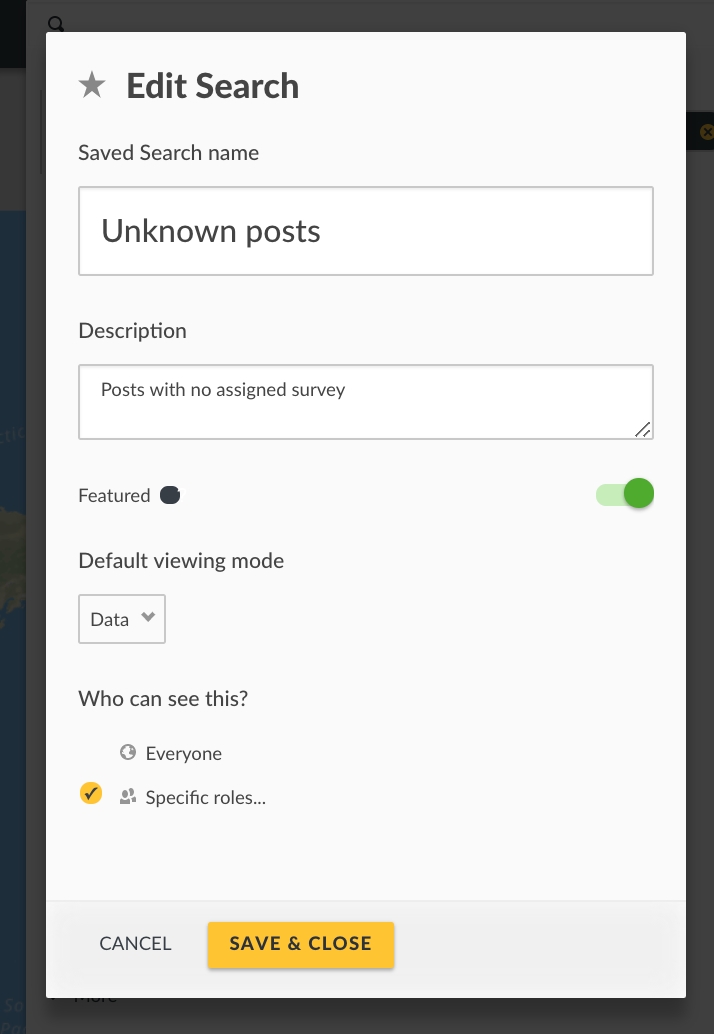Click the yellow checkmark icon for Specific roles

(x=91, y=794)
